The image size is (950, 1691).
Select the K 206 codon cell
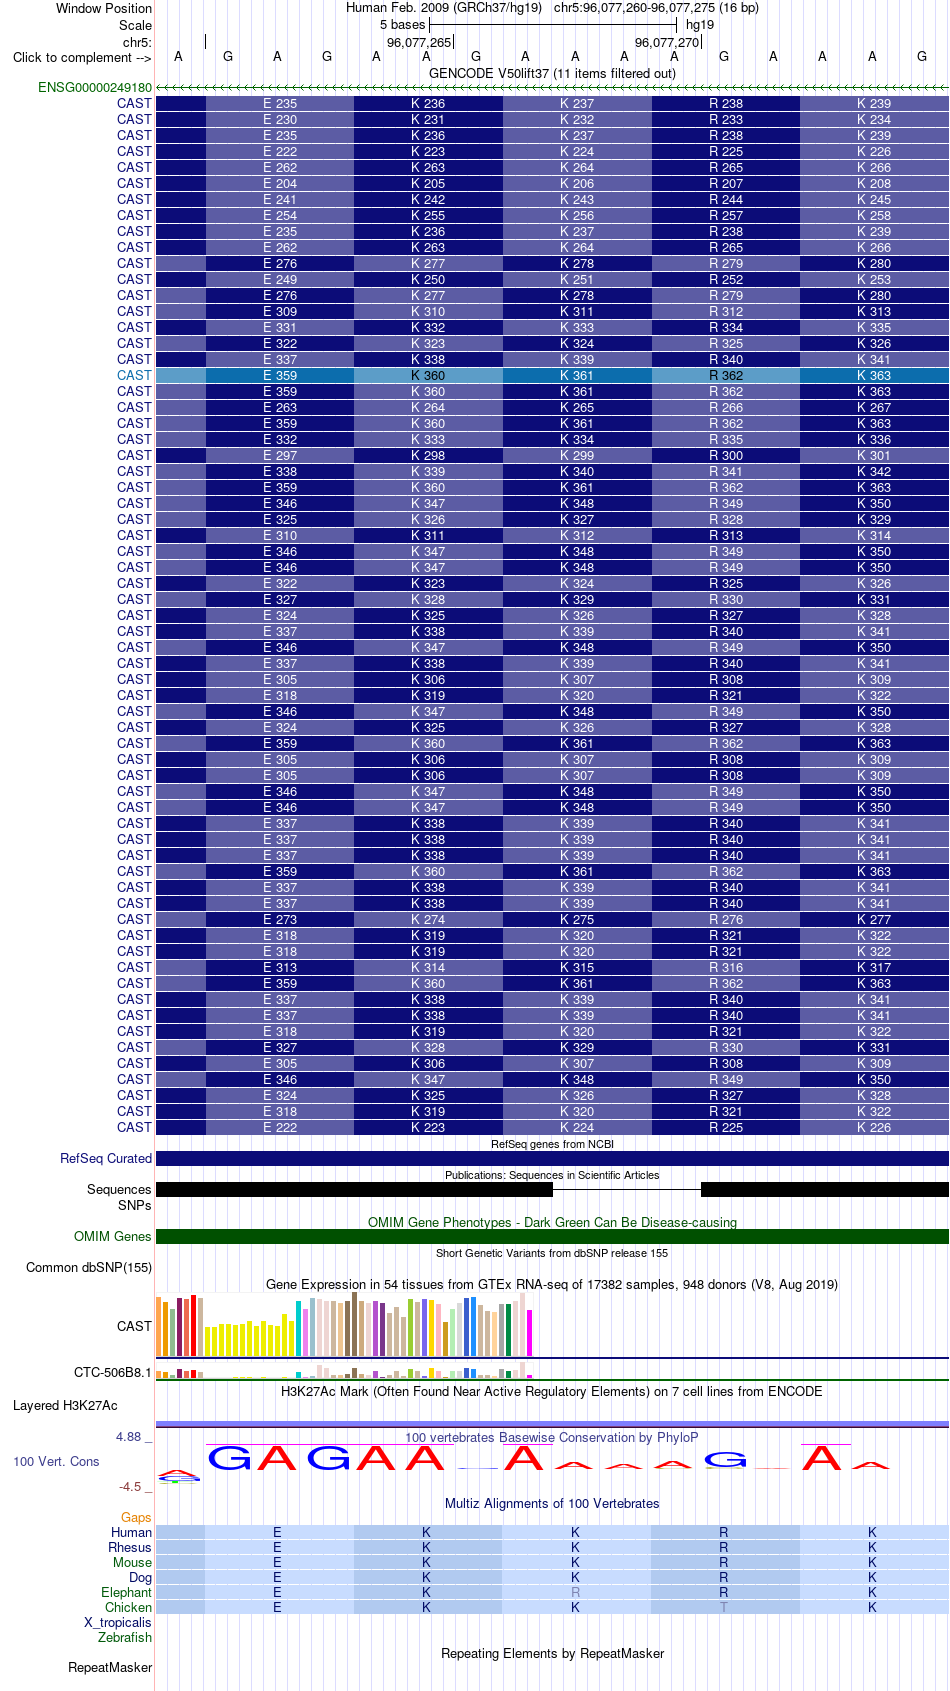(577, 184)
